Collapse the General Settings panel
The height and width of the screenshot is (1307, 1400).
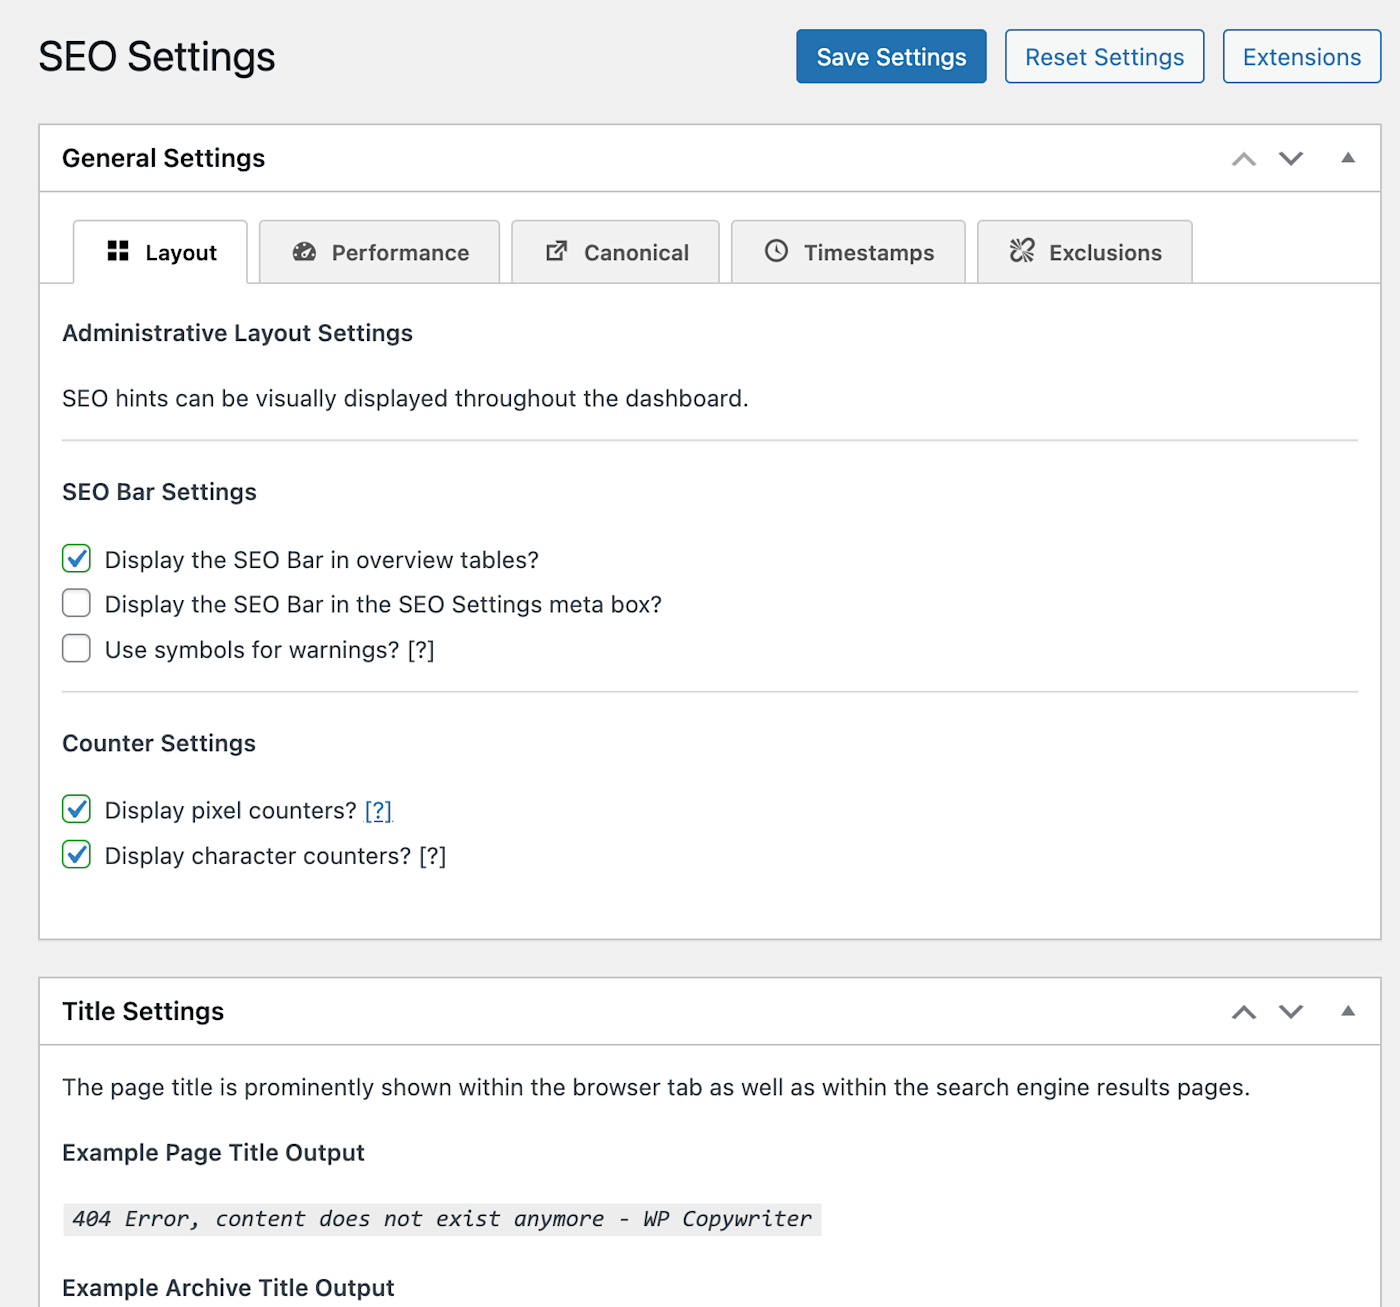(x=1348, y=158)
